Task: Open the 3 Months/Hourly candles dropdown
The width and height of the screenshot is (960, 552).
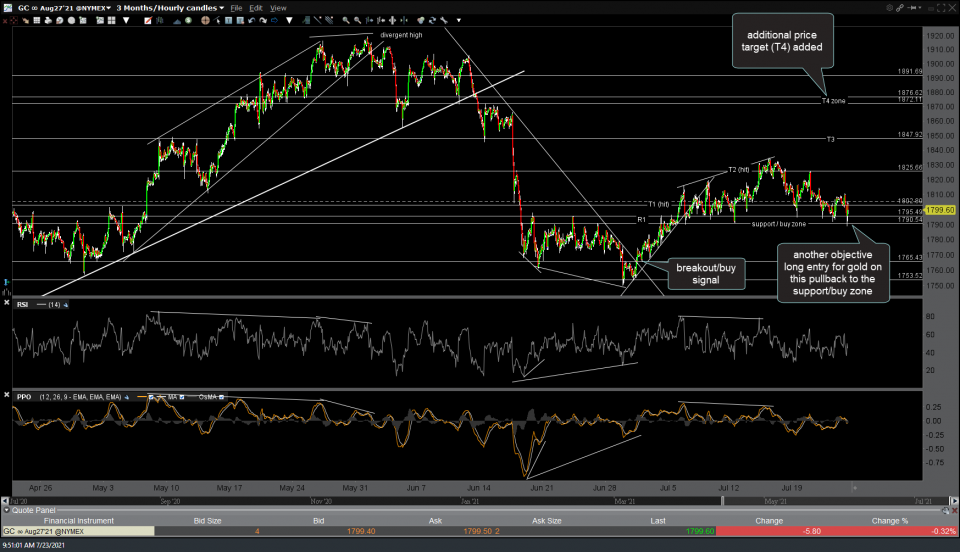Action: [168, 7]
